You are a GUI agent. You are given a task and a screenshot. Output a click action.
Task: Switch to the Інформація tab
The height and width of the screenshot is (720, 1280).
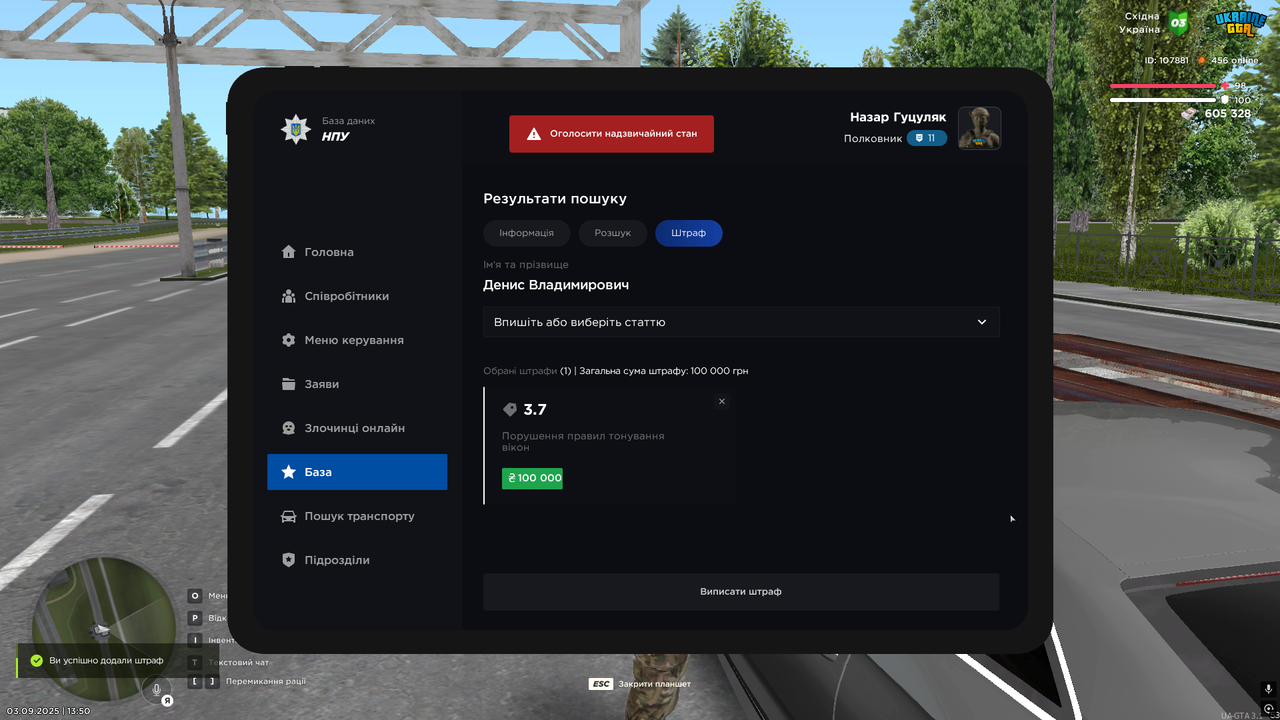526,233
